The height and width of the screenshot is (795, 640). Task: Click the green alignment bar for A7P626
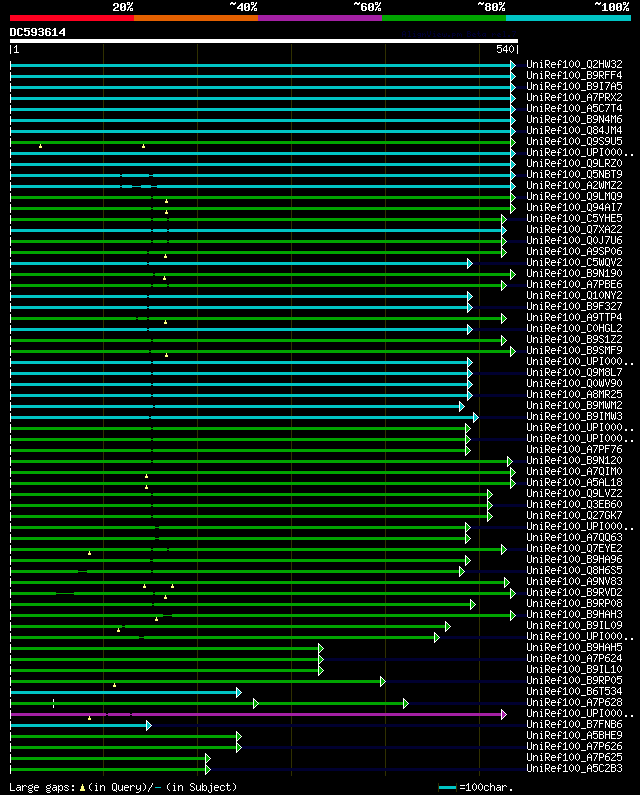(124, 747)
